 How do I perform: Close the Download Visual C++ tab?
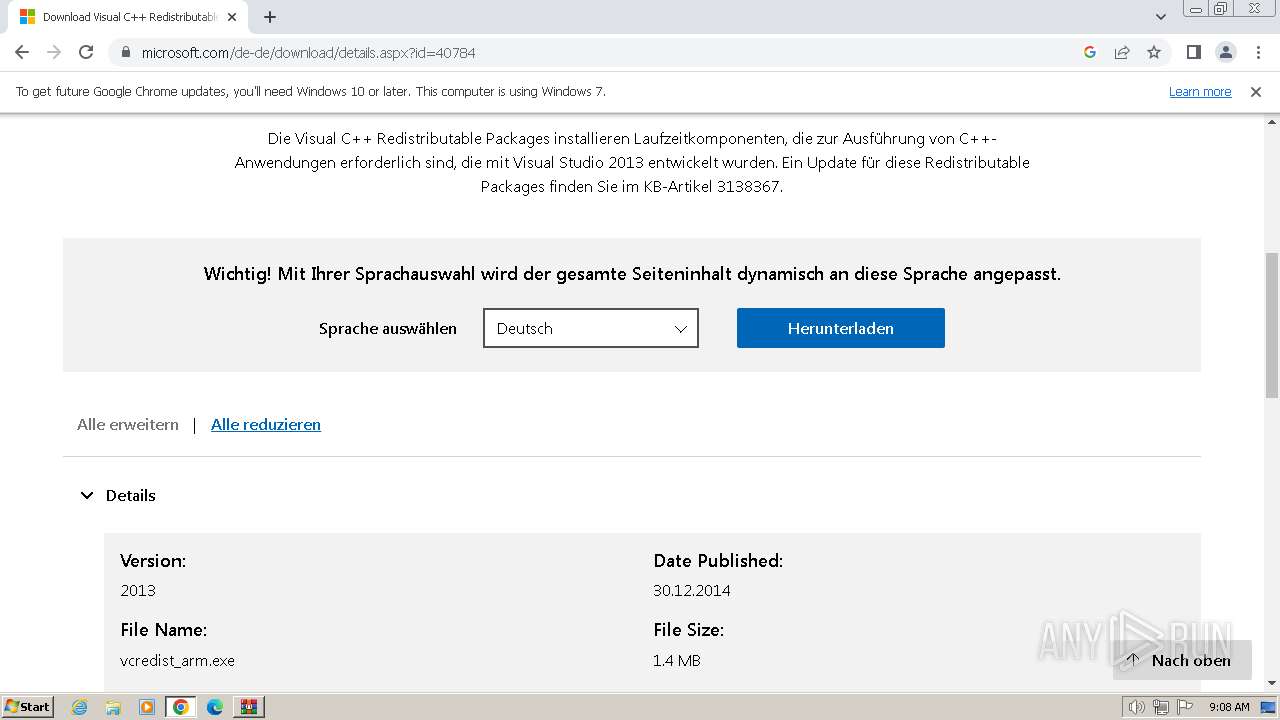[232, 17]
